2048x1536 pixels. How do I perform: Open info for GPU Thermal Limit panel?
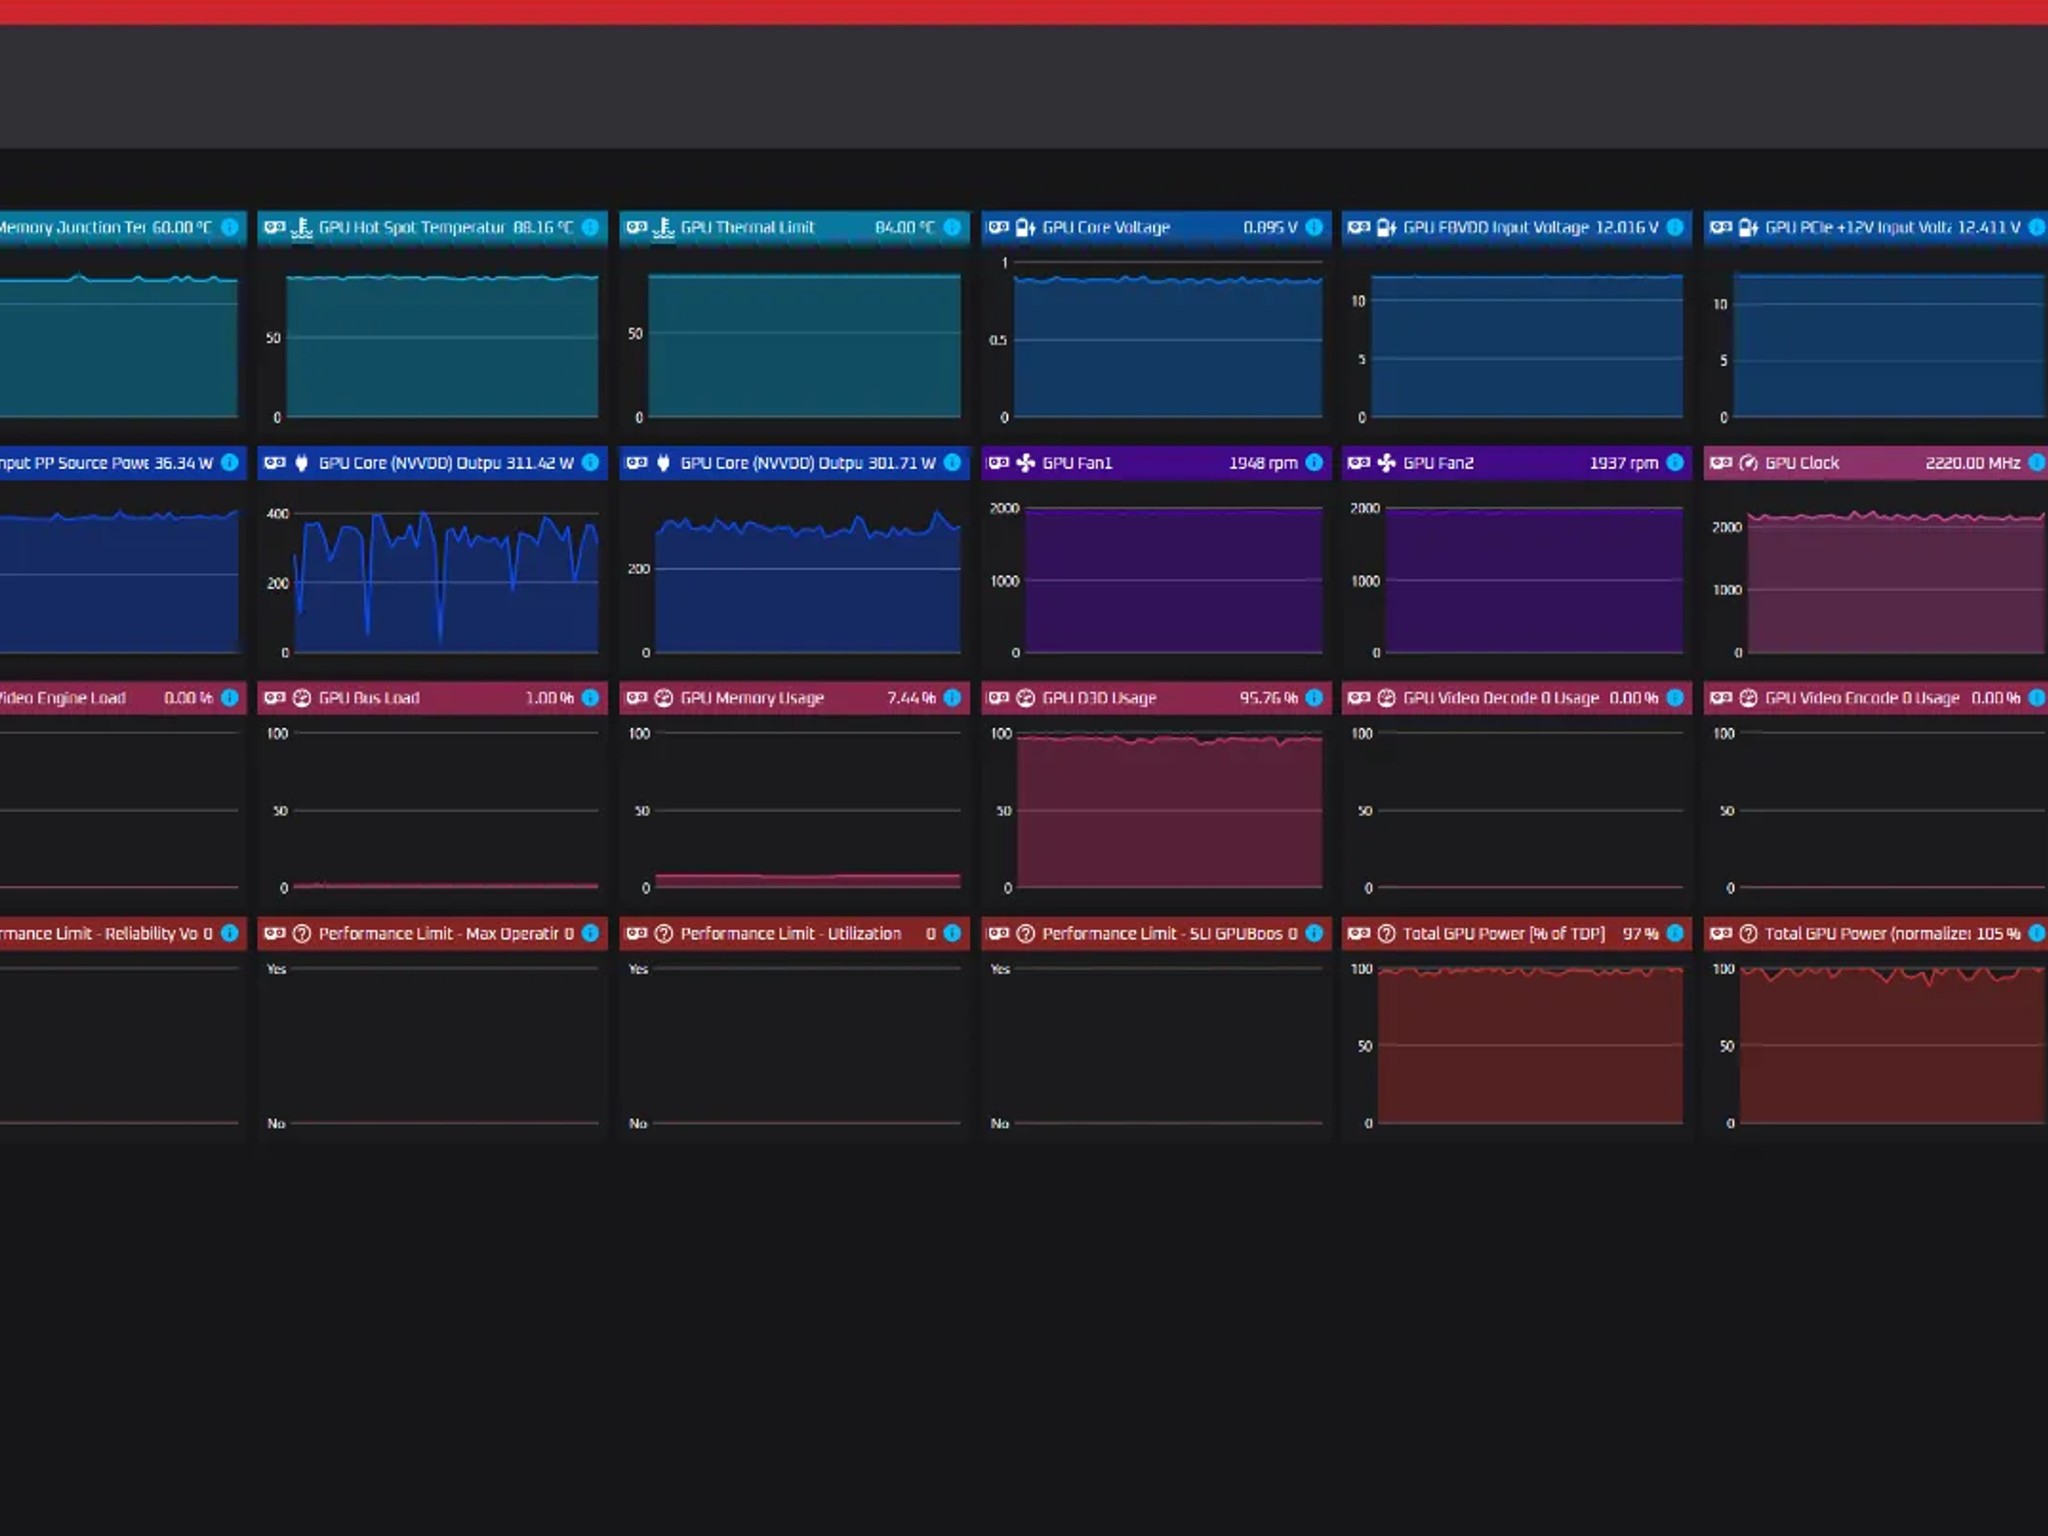tap(952, 227)
